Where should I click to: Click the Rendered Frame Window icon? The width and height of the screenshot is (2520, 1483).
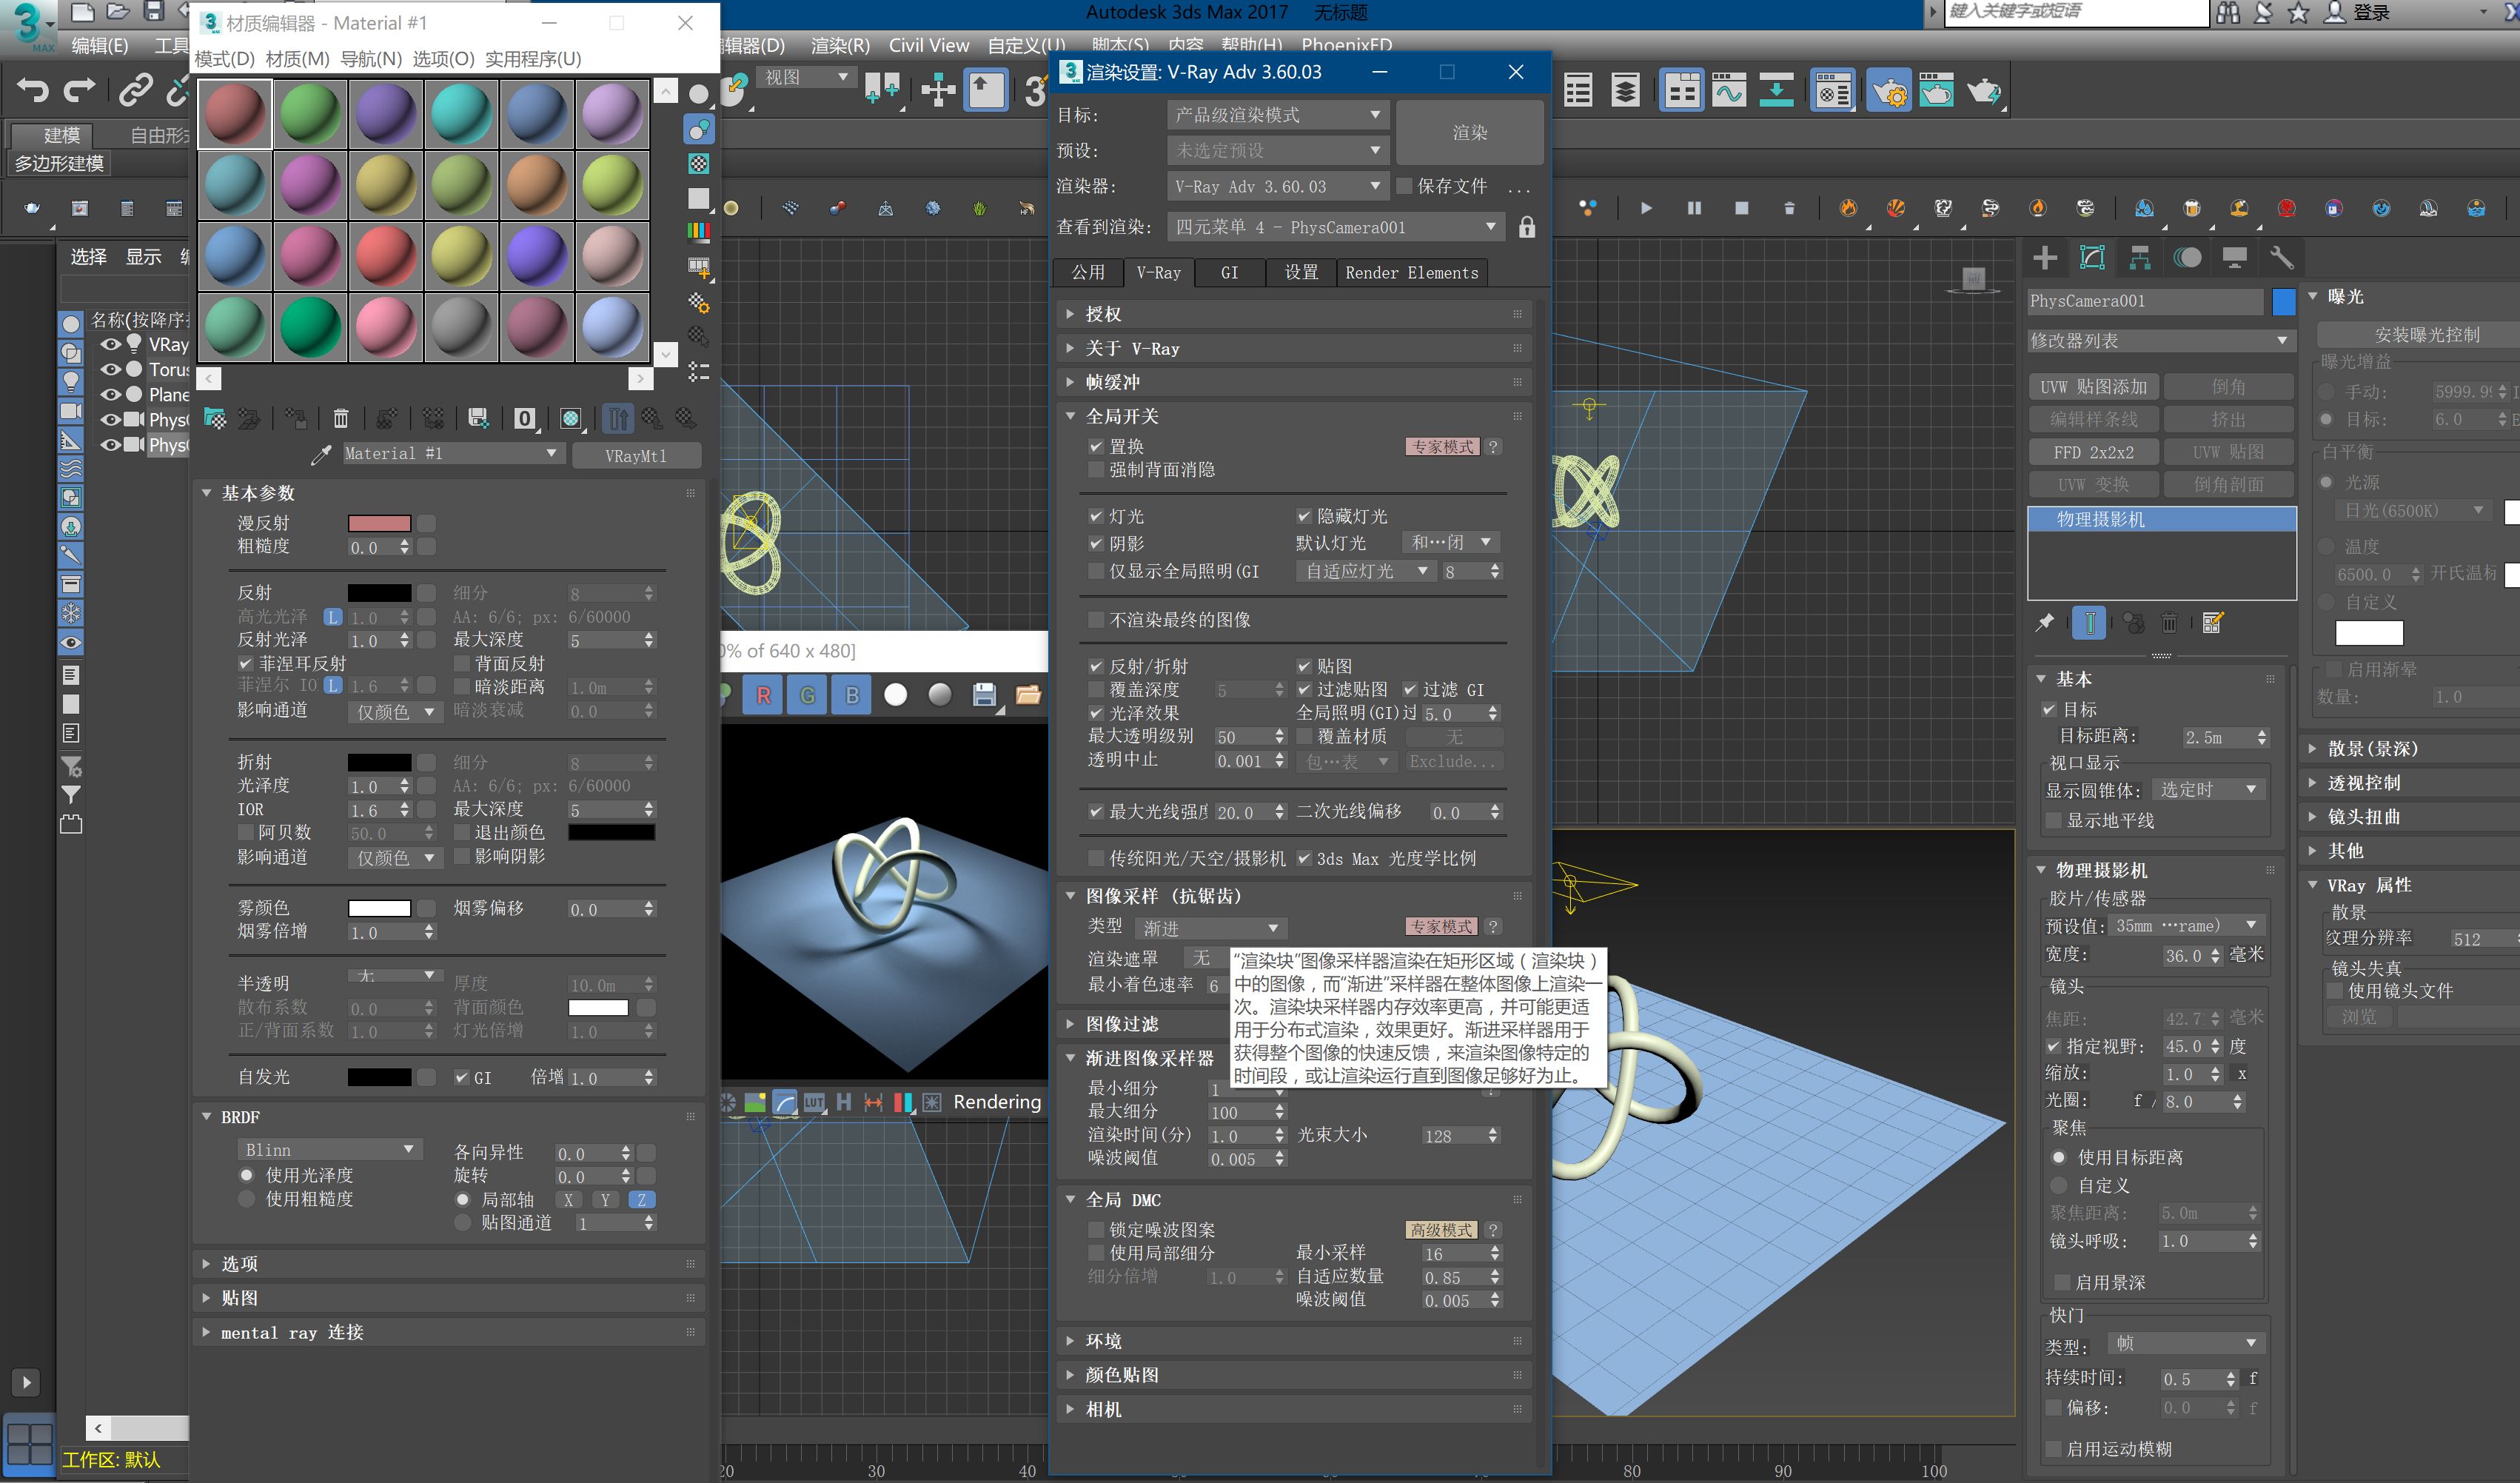(1936, 91)
